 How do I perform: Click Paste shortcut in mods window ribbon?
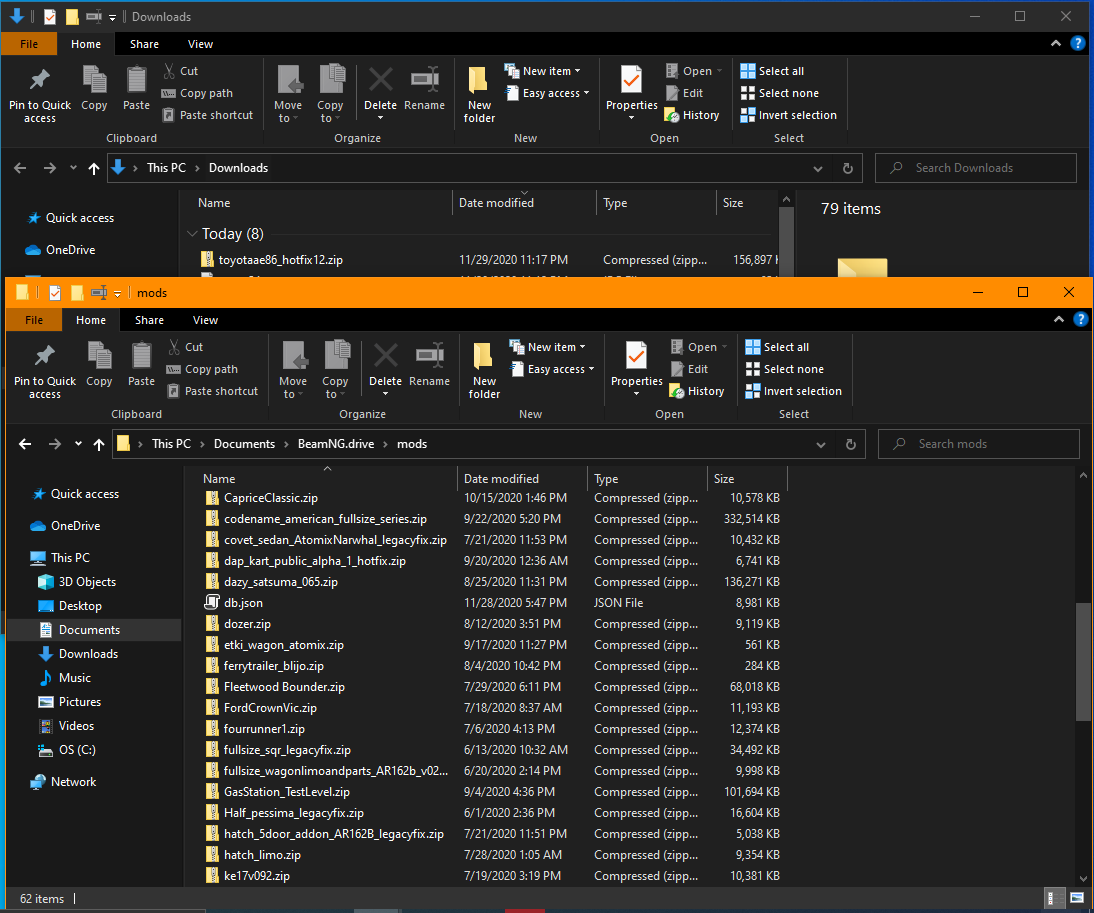[213, 391]
